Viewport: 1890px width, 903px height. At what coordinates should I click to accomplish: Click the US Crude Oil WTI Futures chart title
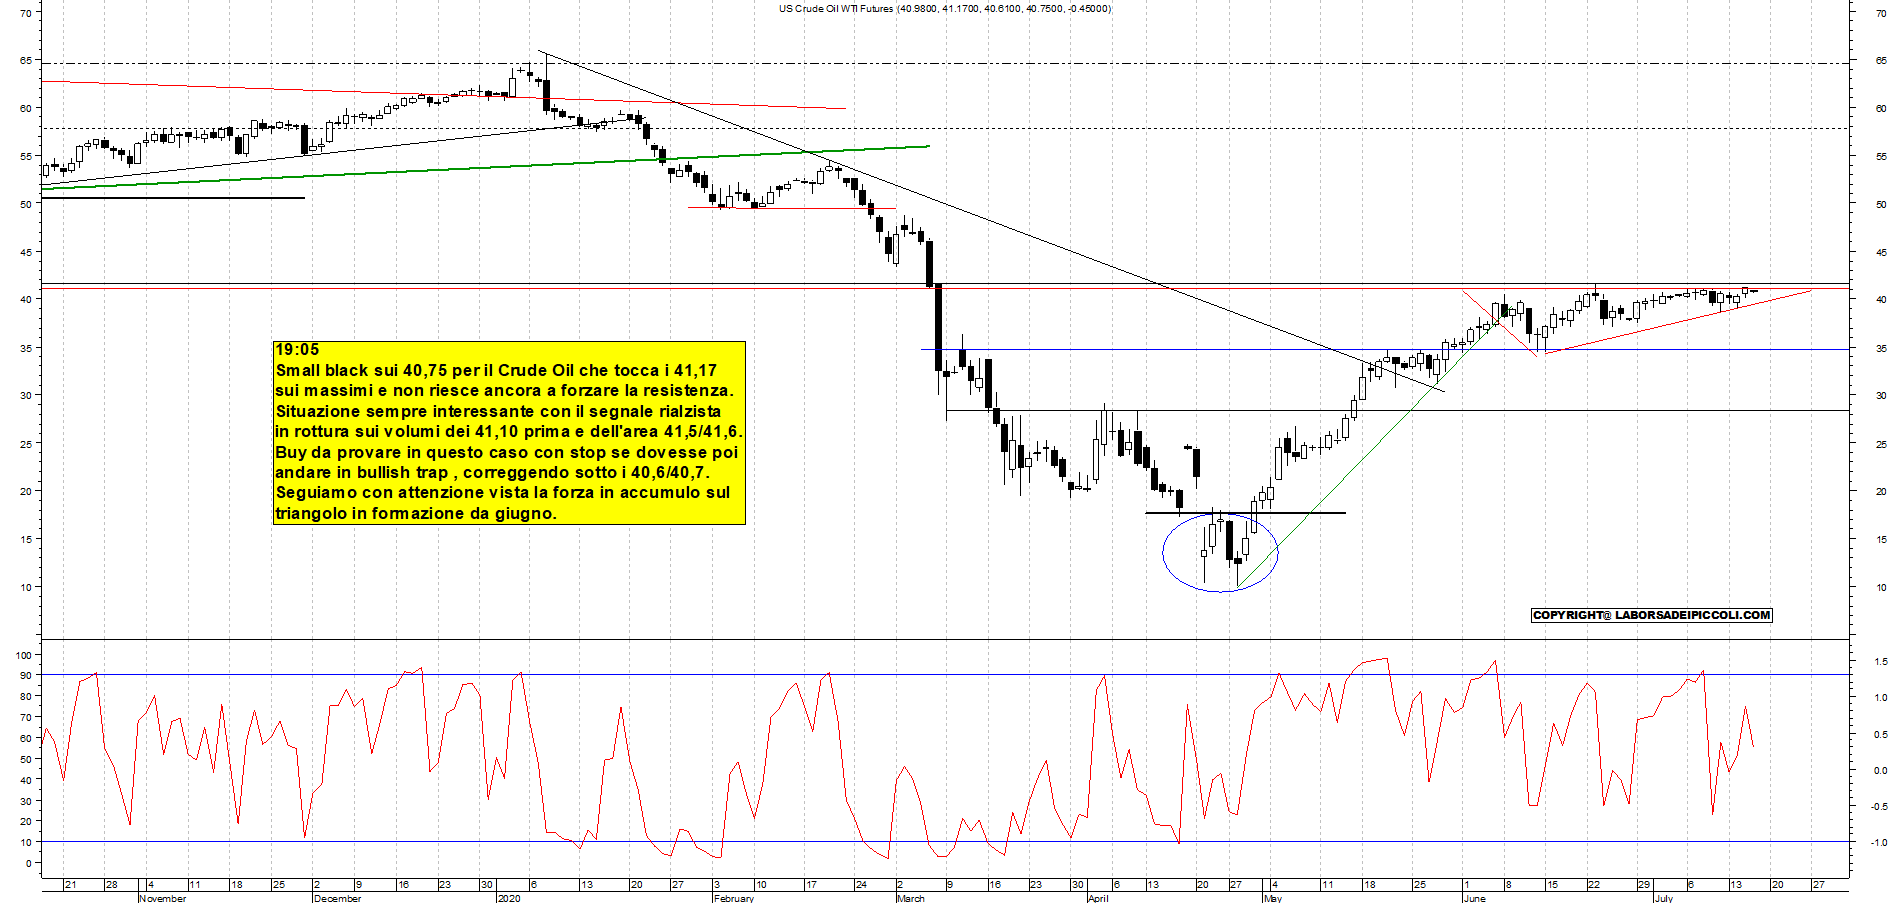click(945, 9)
